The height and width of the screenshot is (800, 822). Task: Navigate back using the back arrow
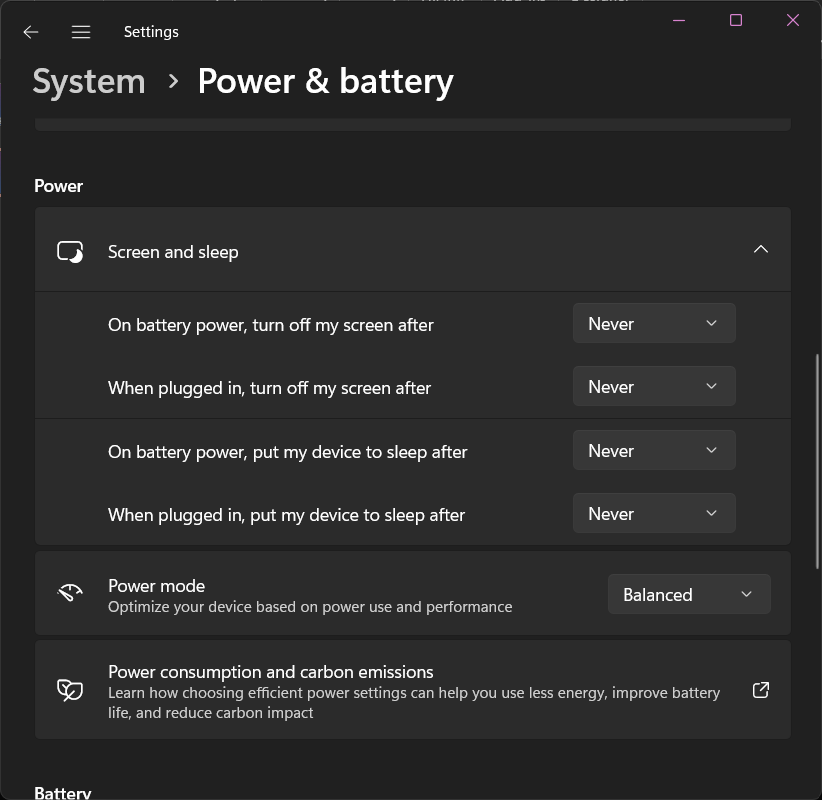click(30, 31)
